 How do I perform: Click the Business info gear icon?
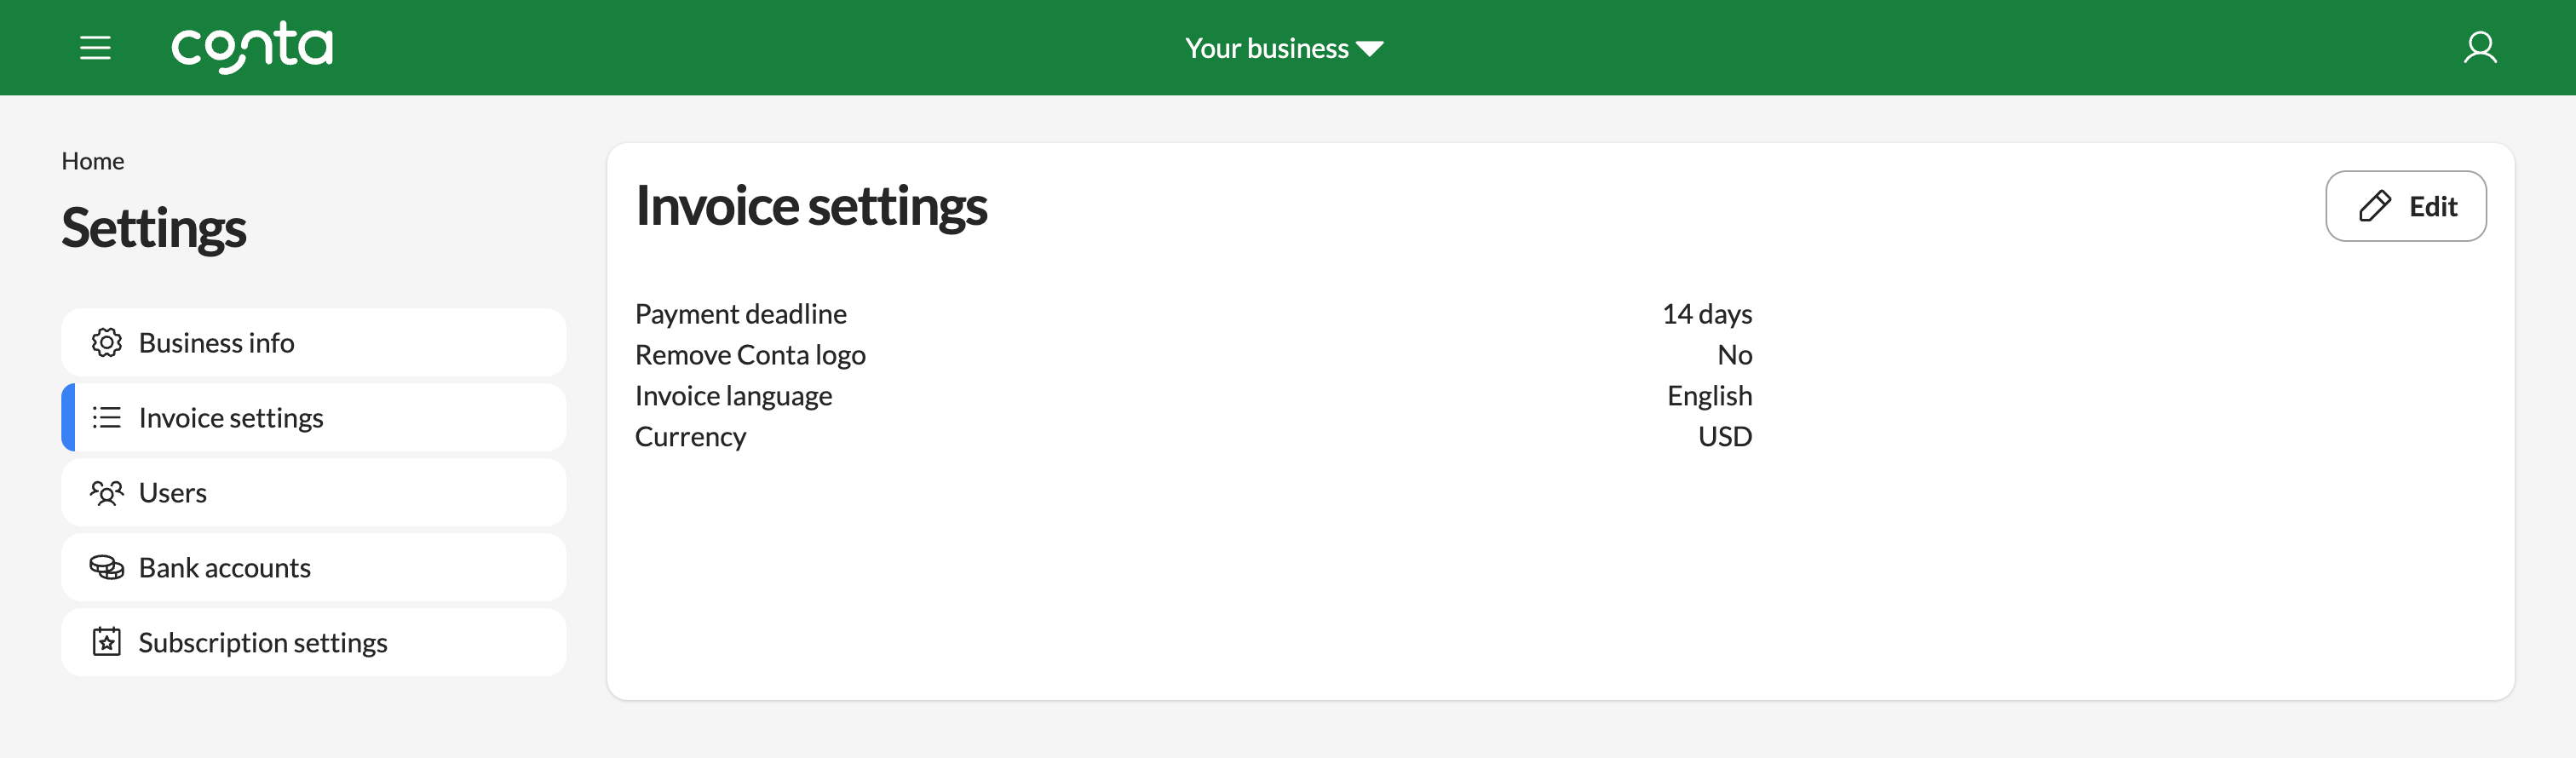[x=107, y=342]
